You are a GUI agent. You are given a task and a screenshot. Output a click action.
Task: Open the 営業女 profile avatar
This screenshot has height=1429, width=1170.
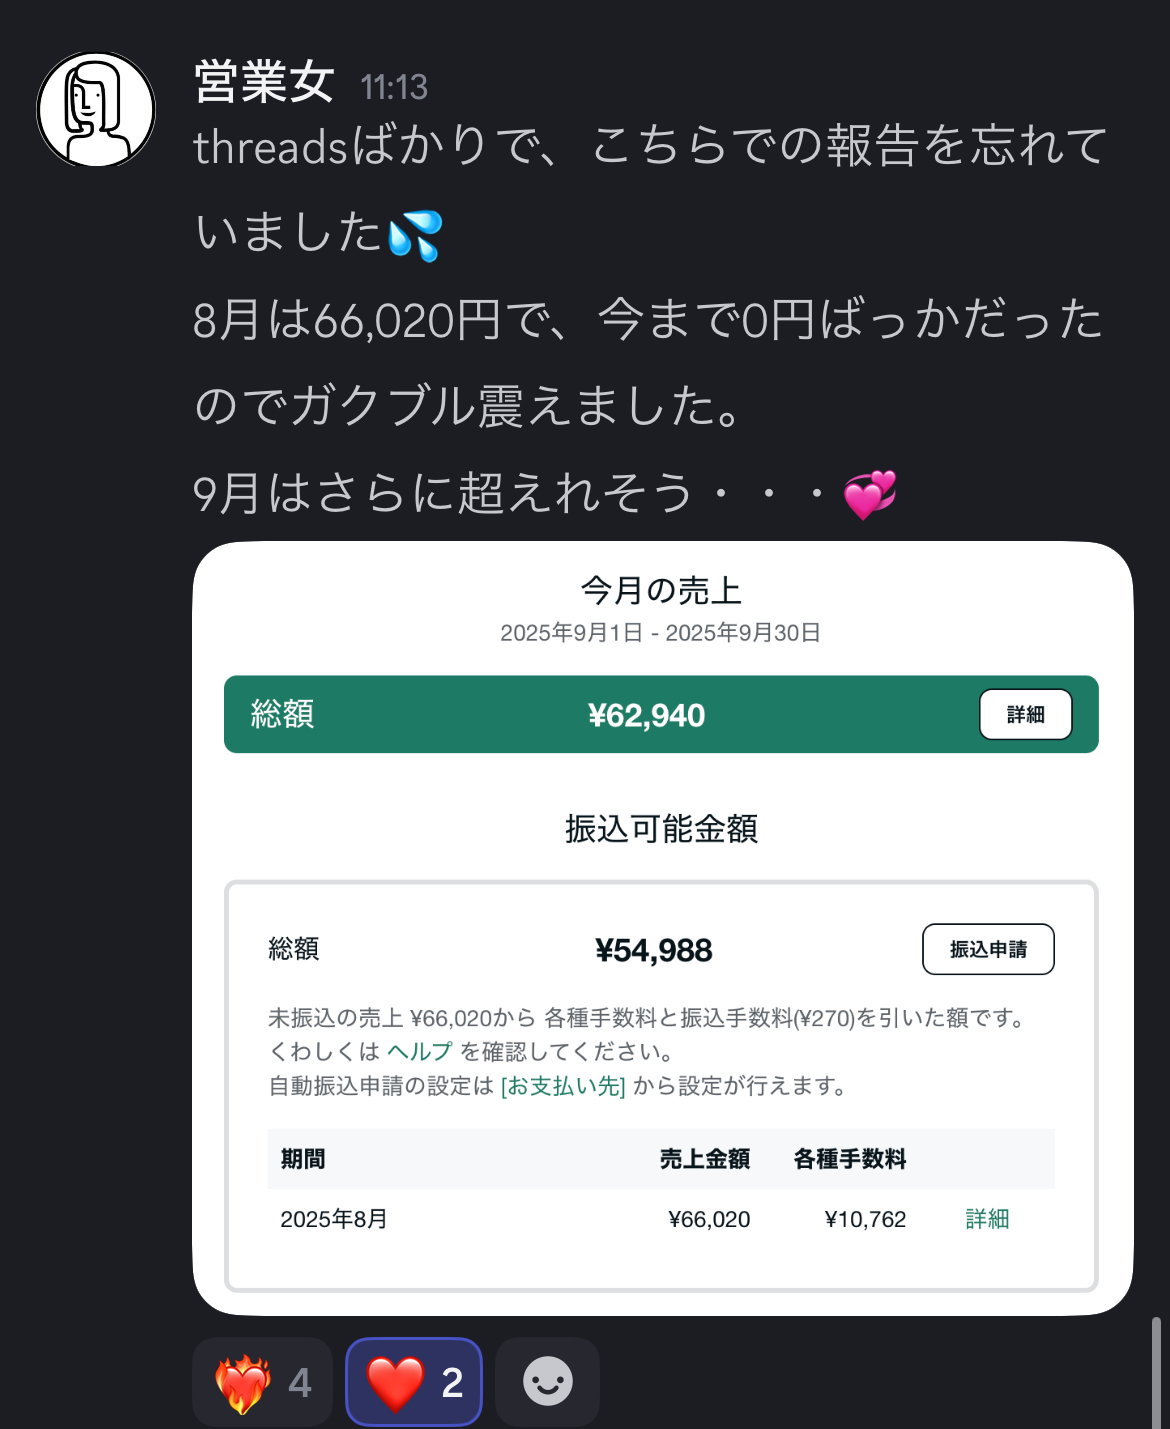click(x=96, y=109)
